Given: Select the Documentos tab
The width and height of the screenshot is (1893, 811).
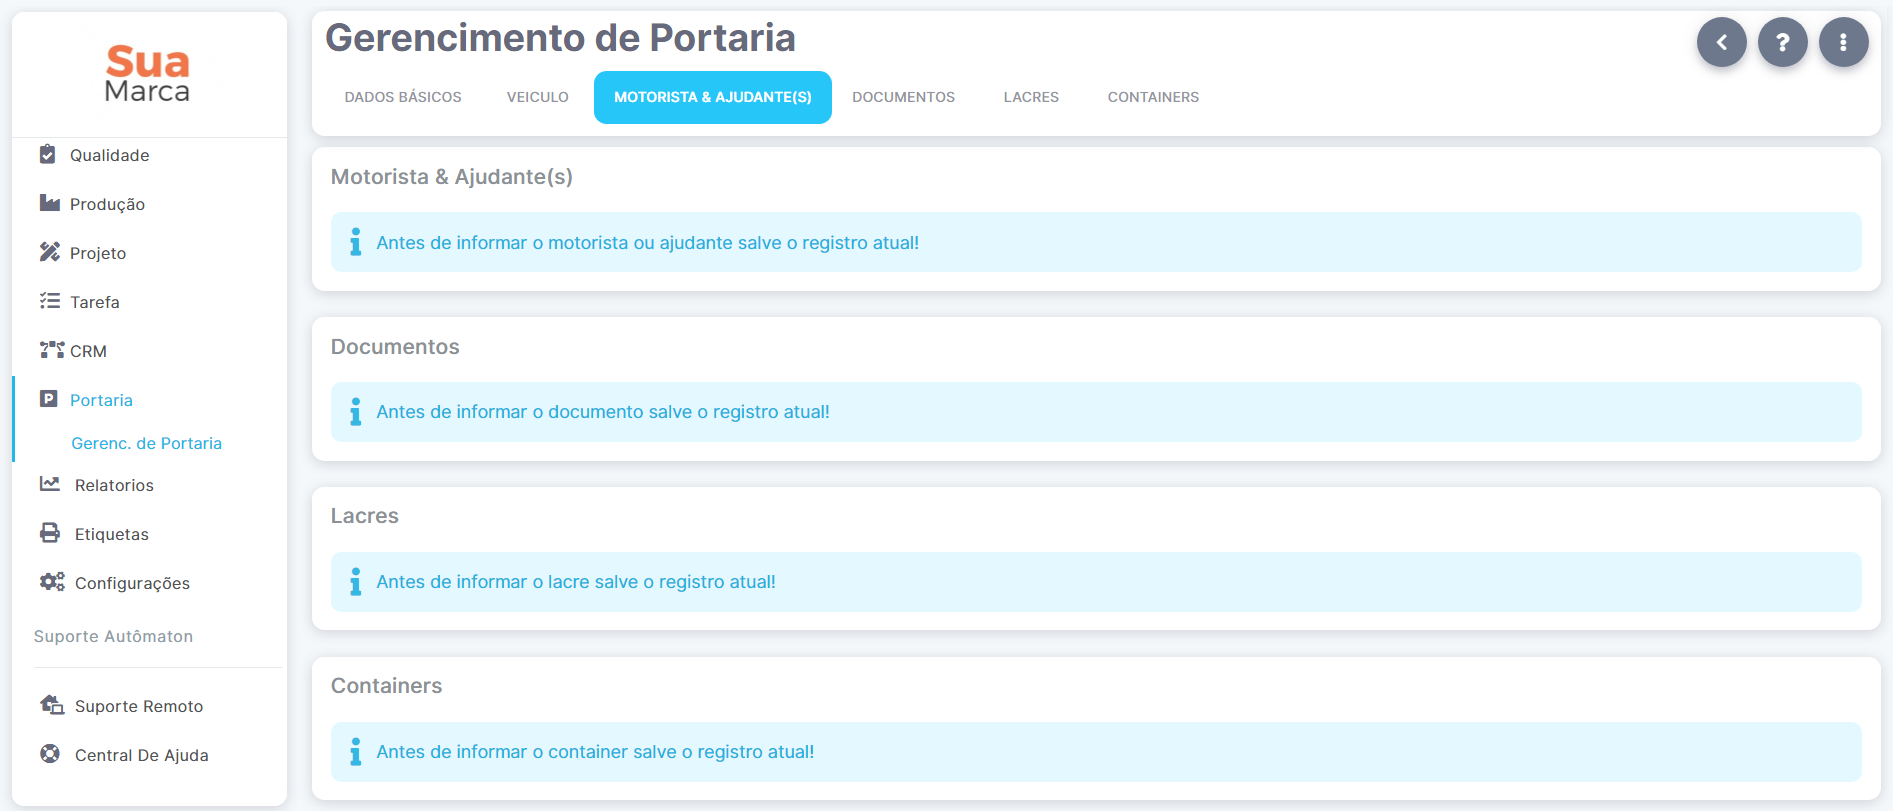Looking at the screenshot, I should 903,97.
